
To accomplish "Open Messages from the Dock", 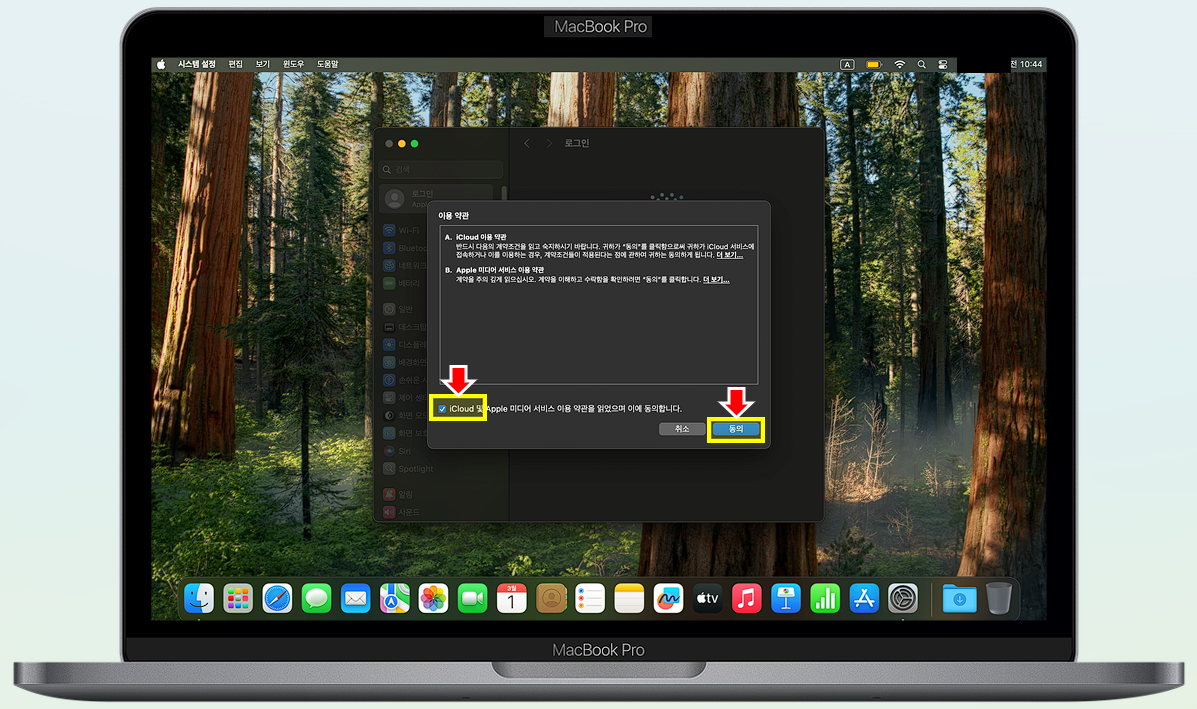I will click(x=316, y=598).
